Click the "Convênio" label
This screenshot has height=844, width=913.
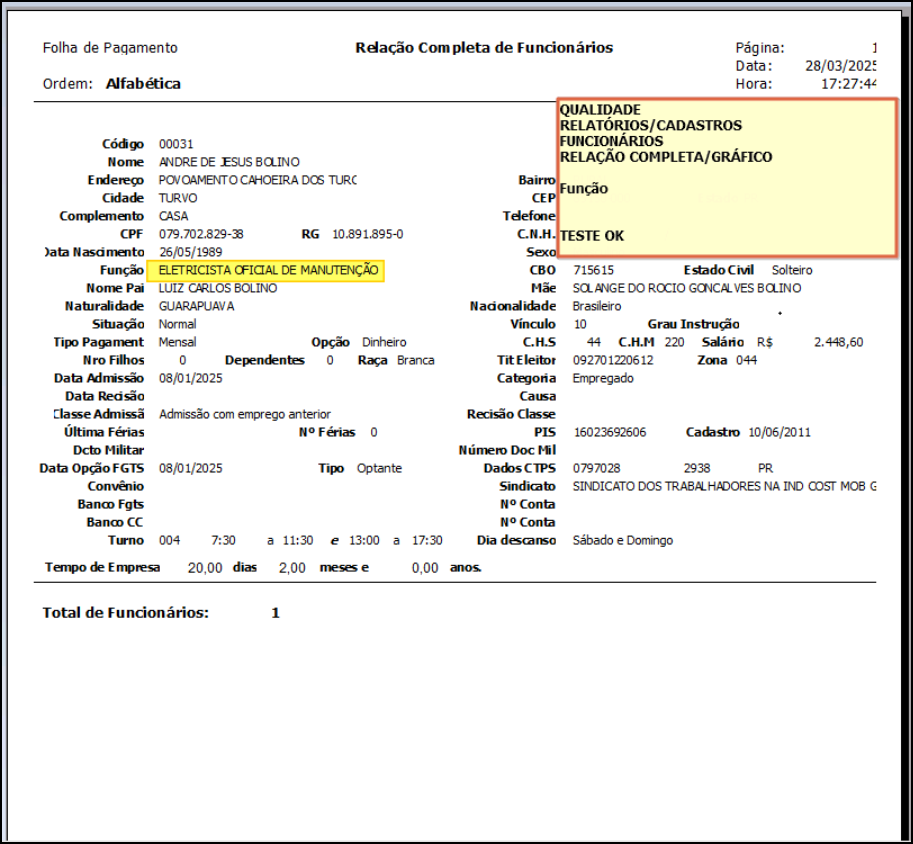(116, 486)
